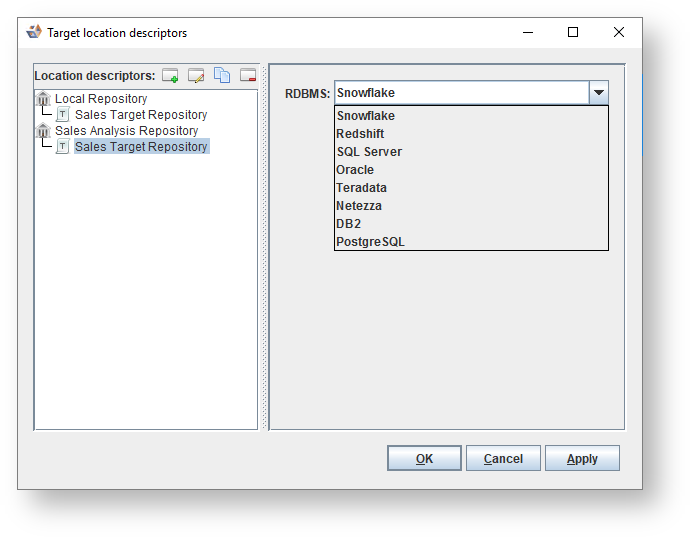Click the copy location descriptor icon
691x538 pixels.
(x=222, y=75)
